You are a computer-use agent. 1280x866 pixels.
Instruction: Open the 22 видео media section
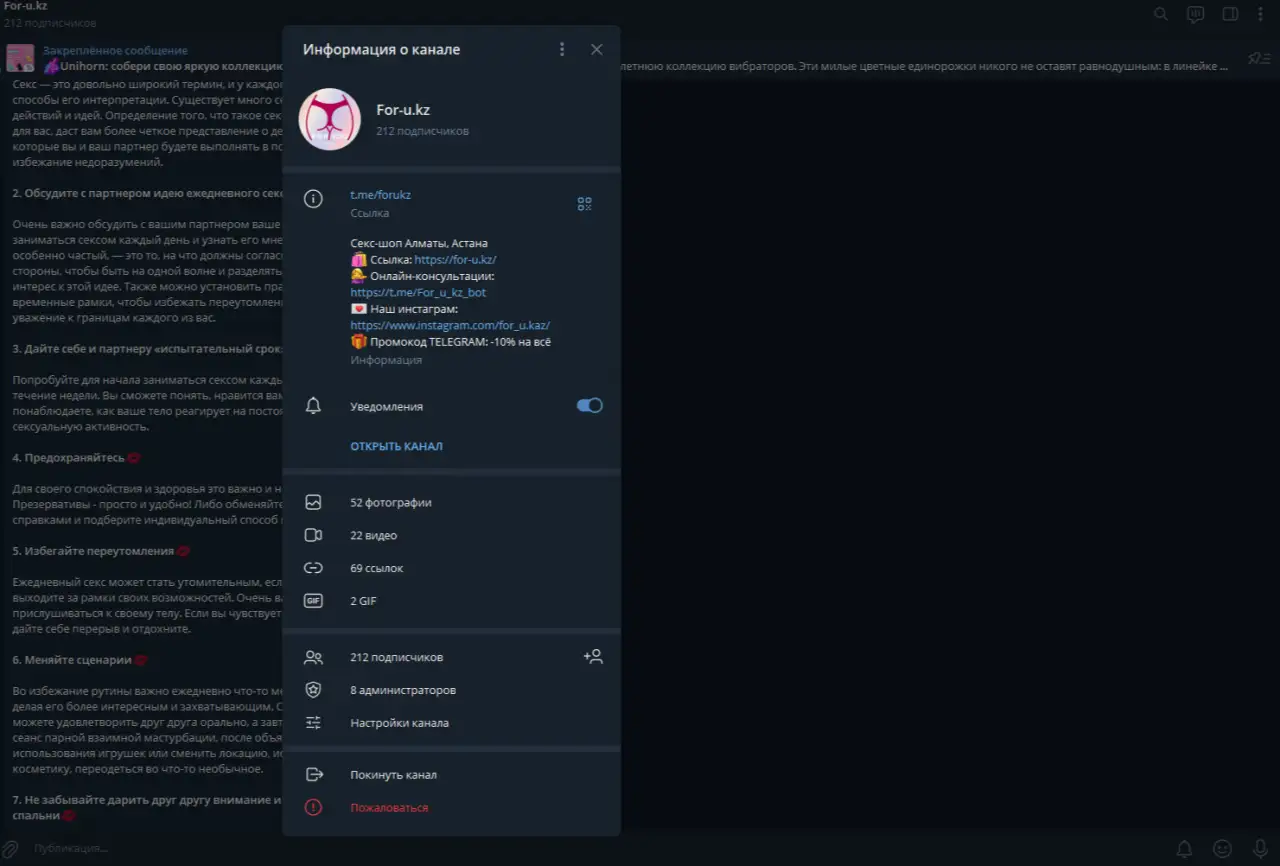(374, 536)
